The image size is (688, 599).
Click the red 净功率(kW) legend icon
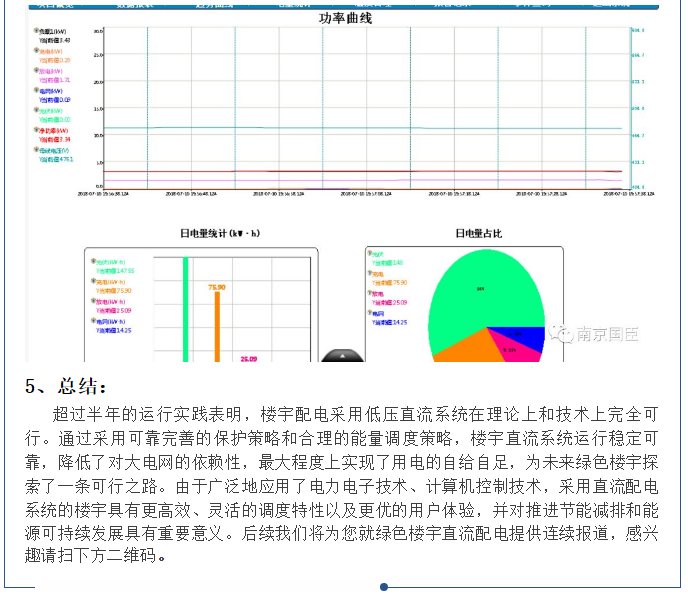37,130
